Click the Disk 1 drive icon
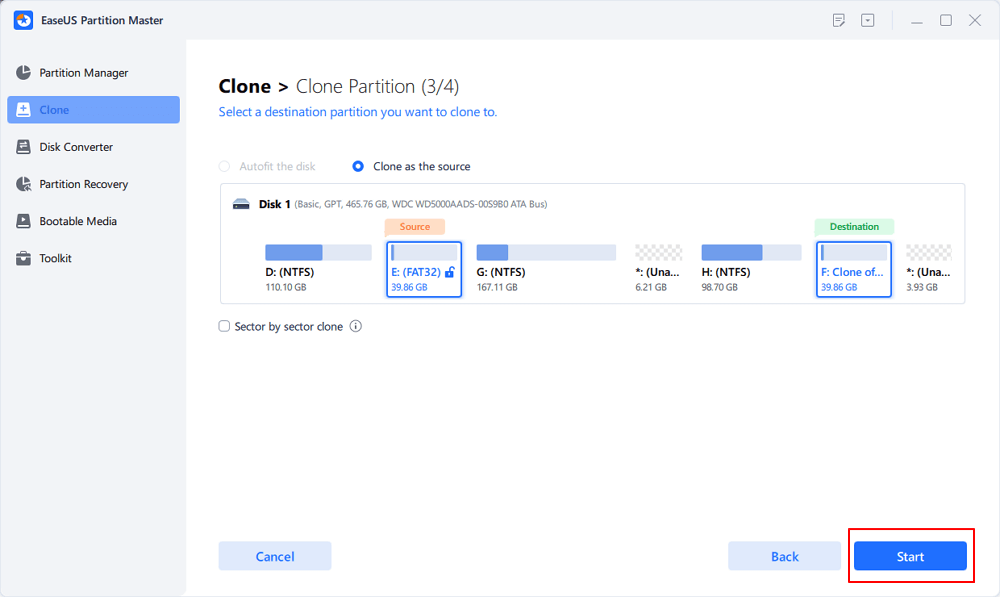 (x=241, y=204)
